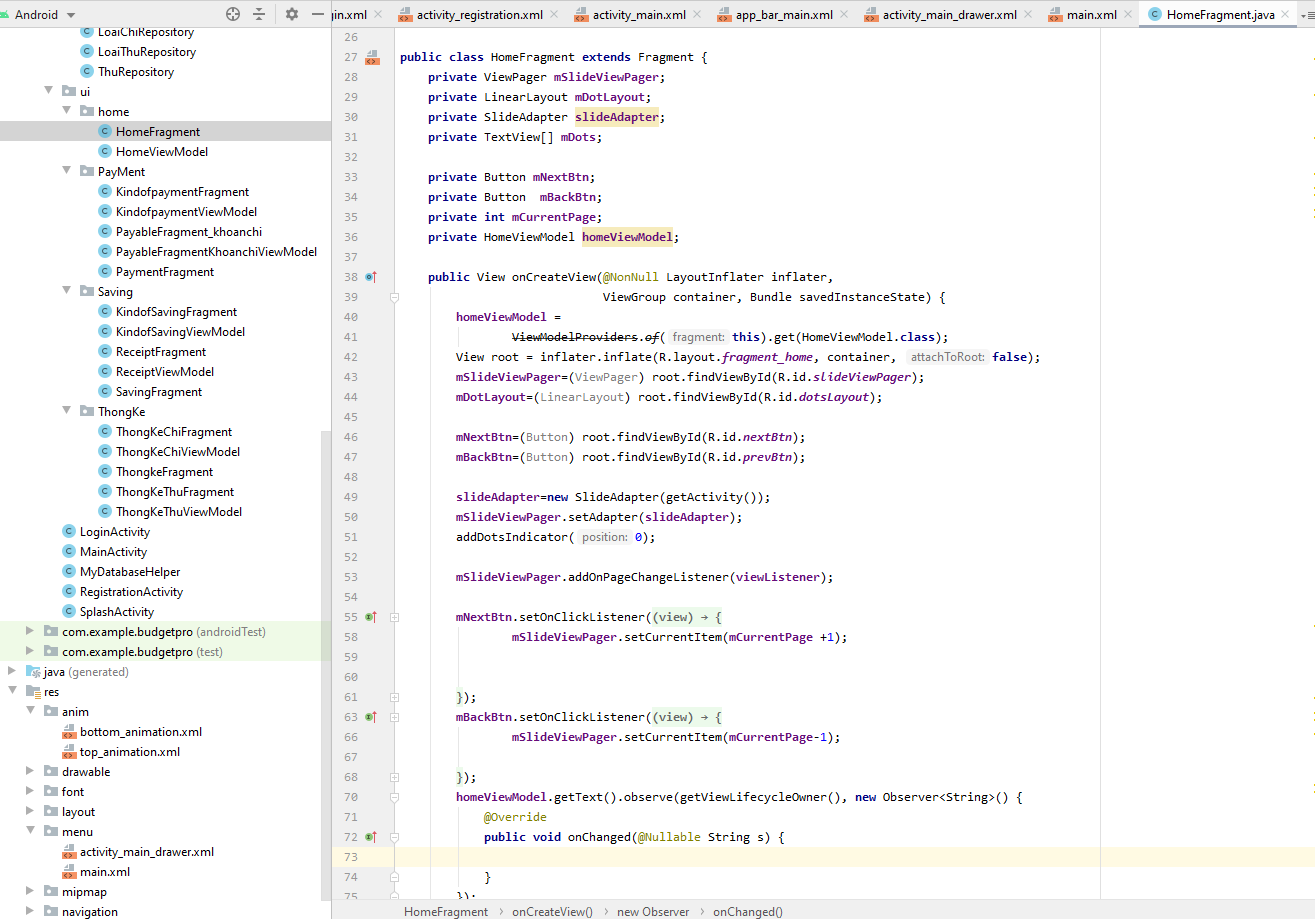Open top_animation.xml file
The height and width of the screenshot is (919, 1315).
point(130,751)
